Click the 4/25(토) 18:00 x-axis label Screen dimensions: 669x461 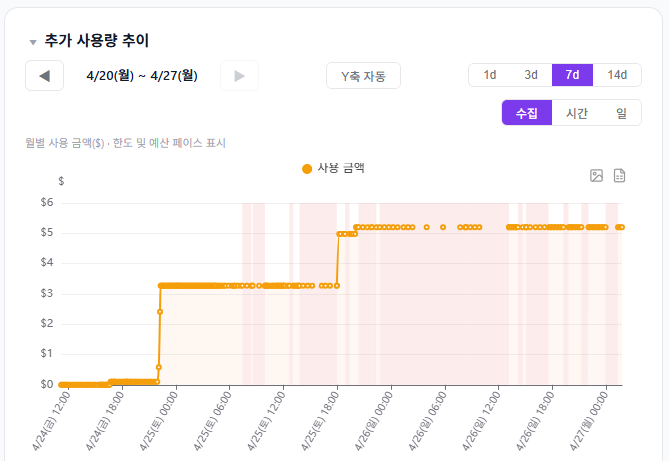(322, 420)
